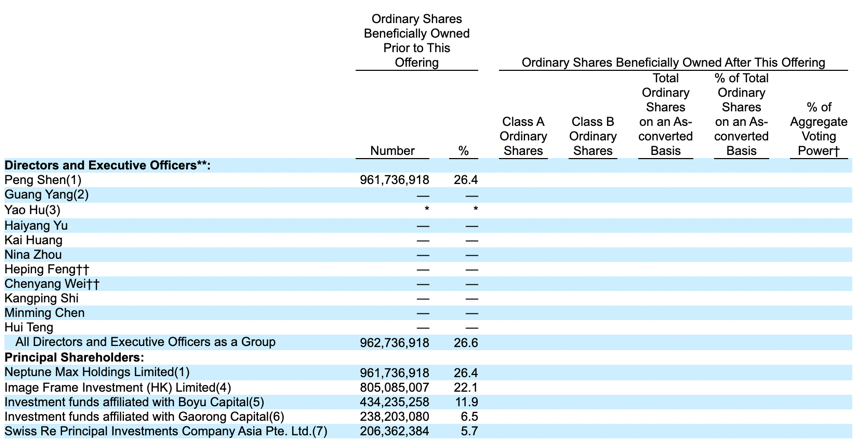Image resolution: width=865 pixels, height=448 pixels.
Task: Click the share count 238,203,080
Action: click(x=394, y=417)
